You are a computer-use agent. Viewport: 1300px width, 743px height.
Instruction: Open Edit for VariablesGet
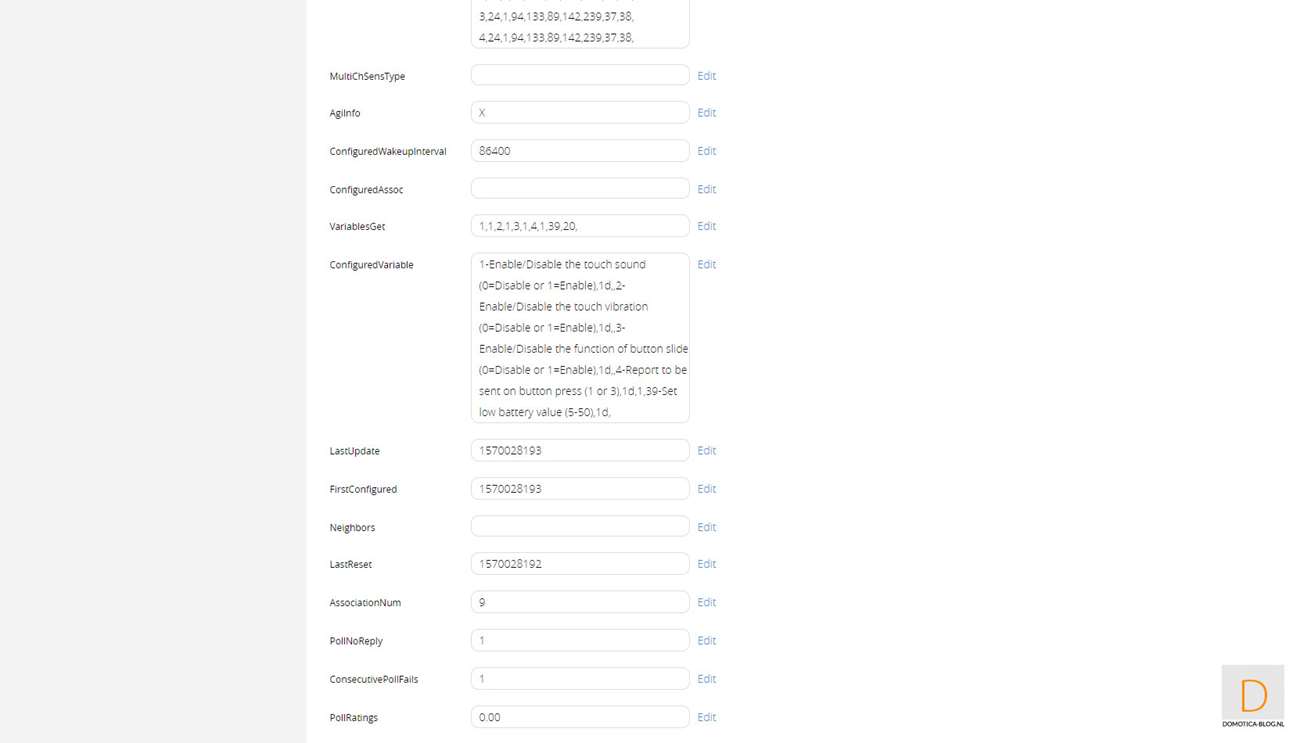point(706,226)
